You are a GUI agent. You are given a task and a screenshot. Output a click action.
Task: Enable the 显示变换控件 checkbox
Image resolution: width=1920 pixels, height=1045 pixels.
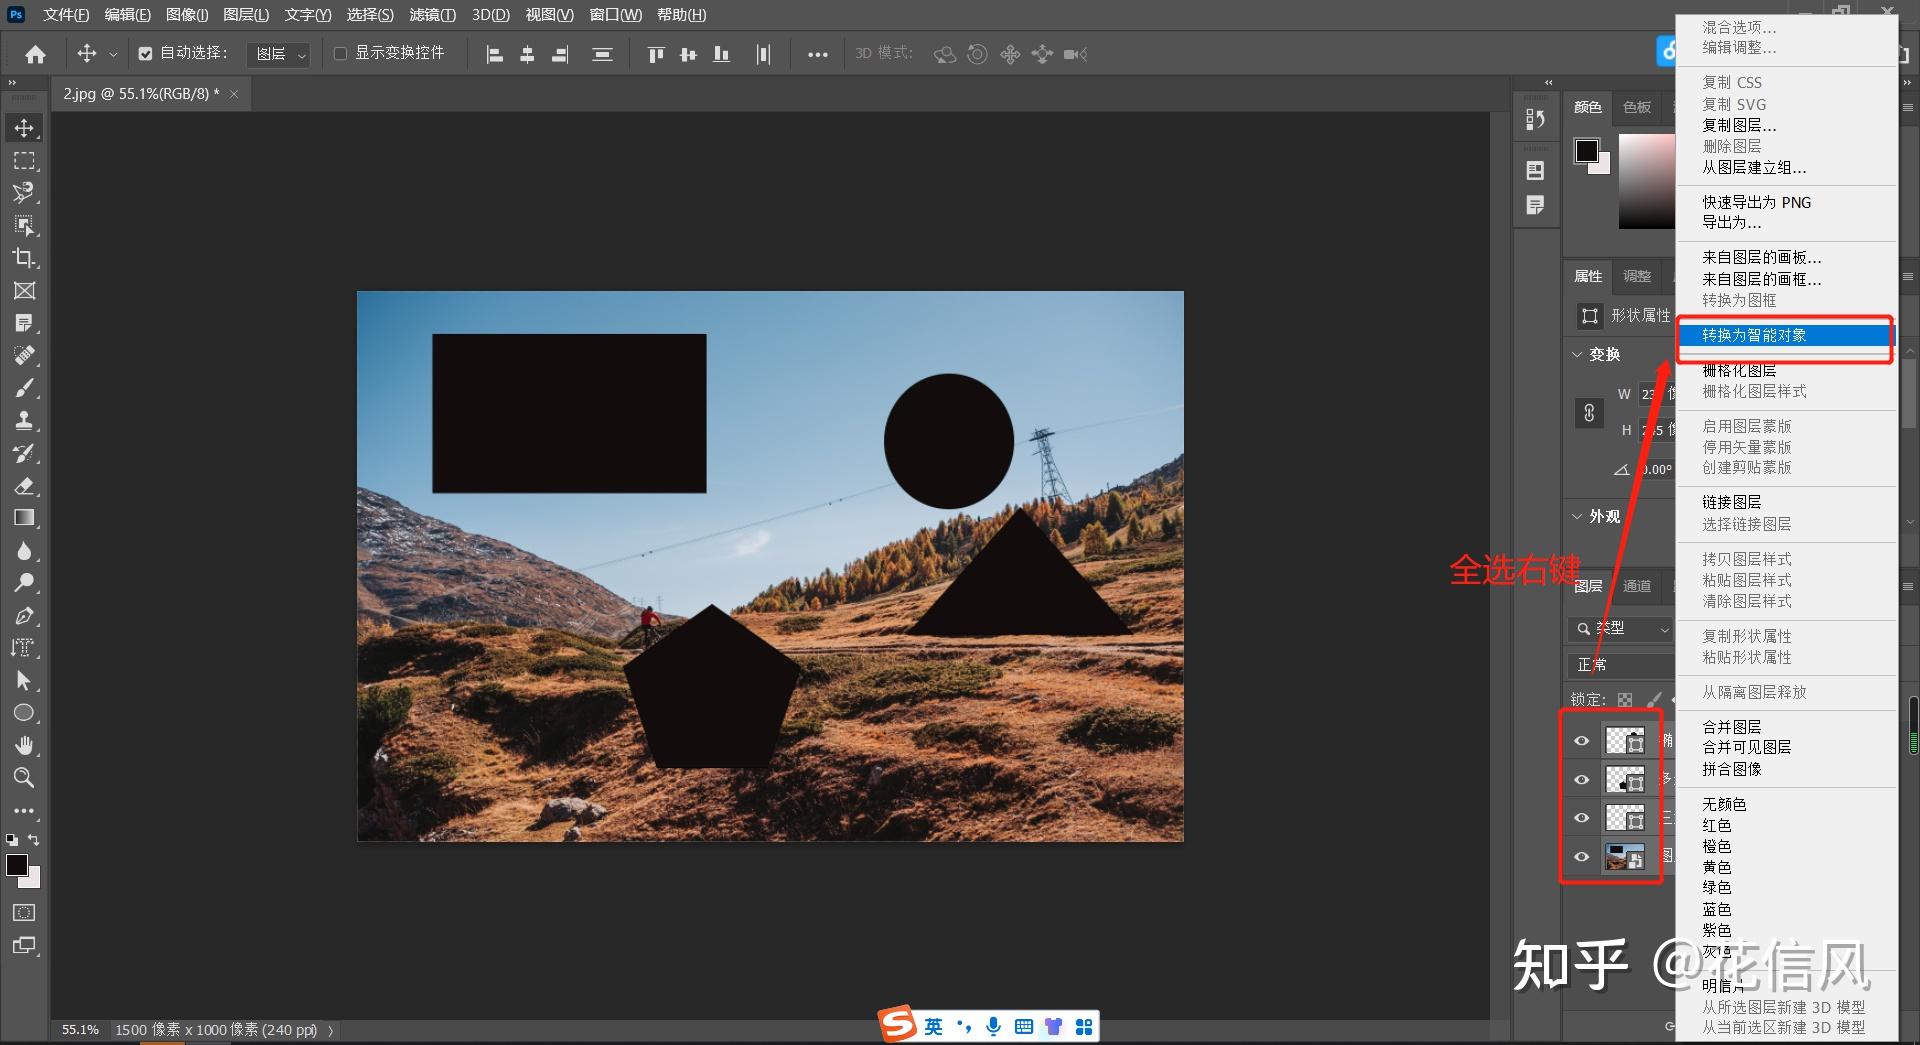click(x=340, y=54)
